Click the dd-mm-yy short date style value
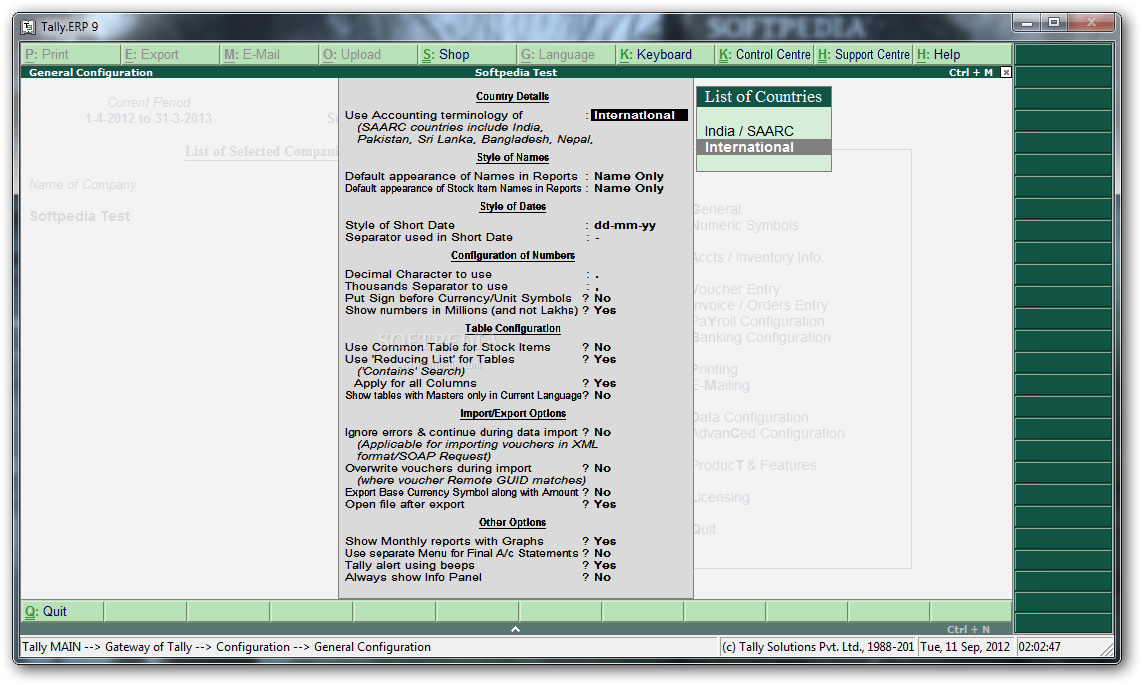 point(625,225)
